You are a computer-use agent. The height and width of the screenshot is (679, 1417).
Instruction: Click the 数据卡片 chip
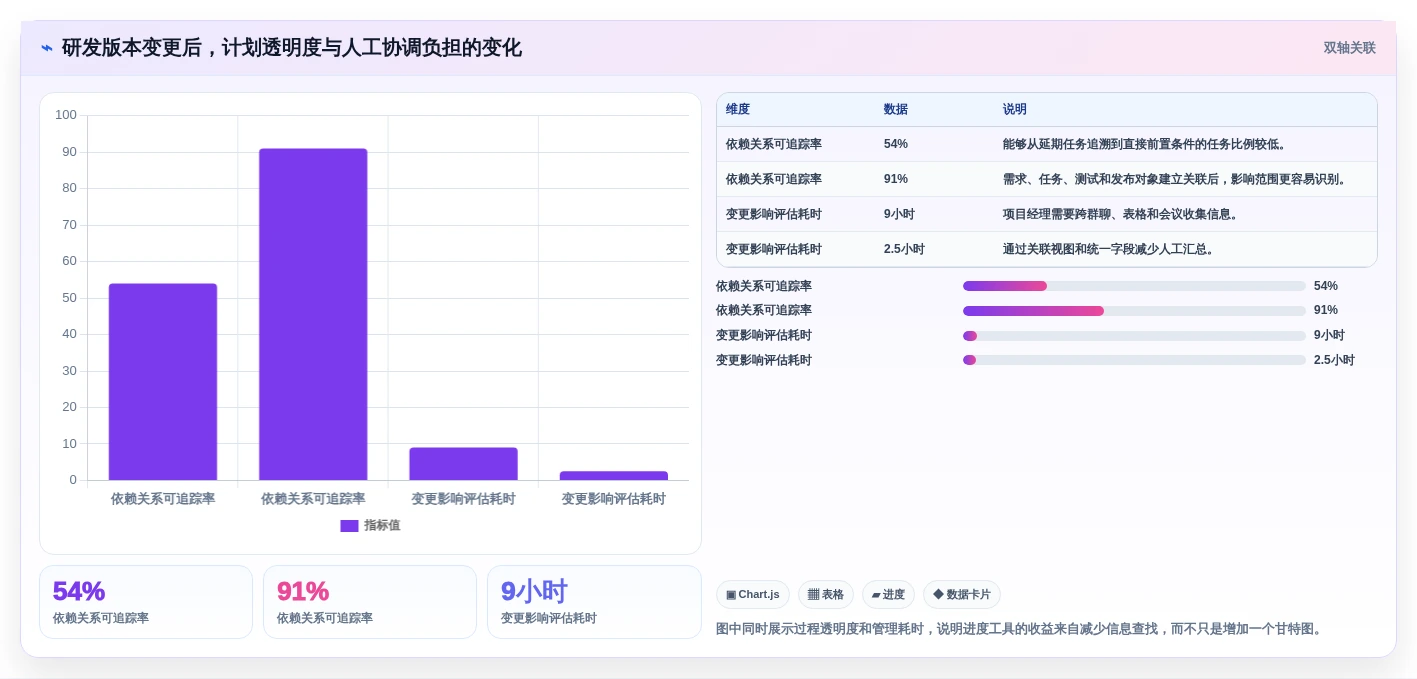pos(962,594)
